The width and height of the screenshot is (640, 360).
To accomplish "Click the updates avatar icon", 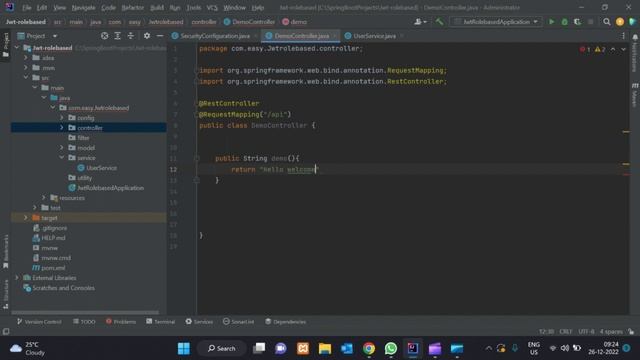I will 620,22.
